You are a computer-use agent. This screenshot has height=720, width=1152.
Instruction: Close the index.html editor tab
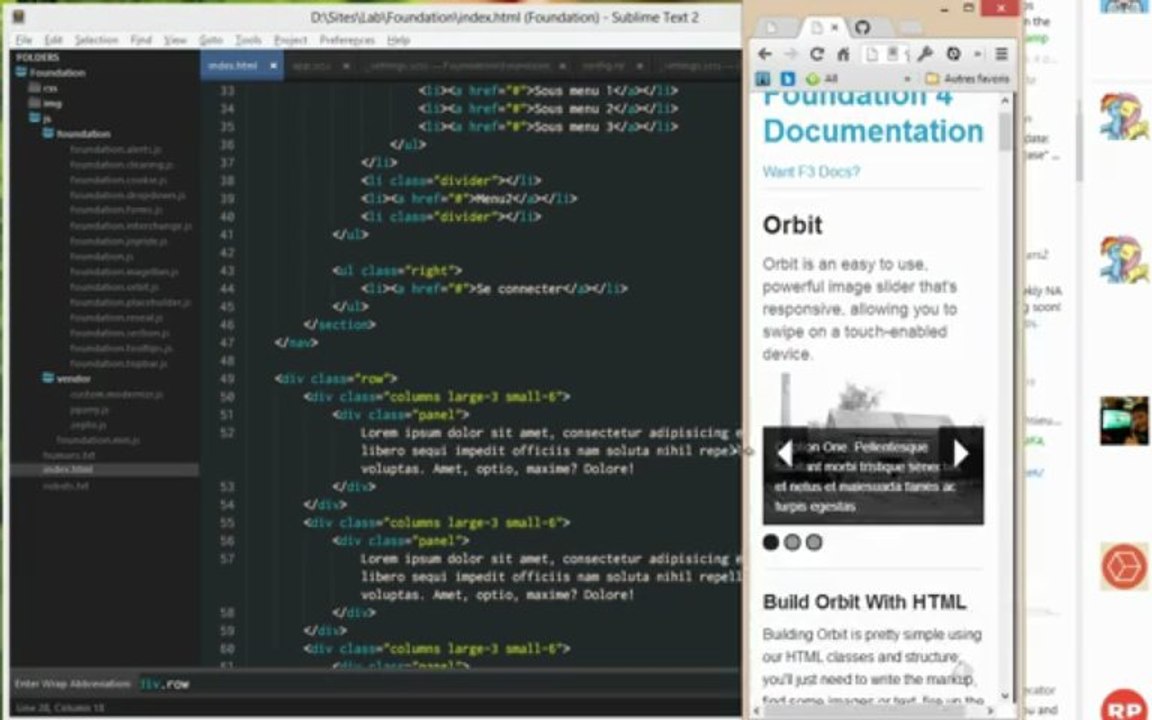click(273, 65)
